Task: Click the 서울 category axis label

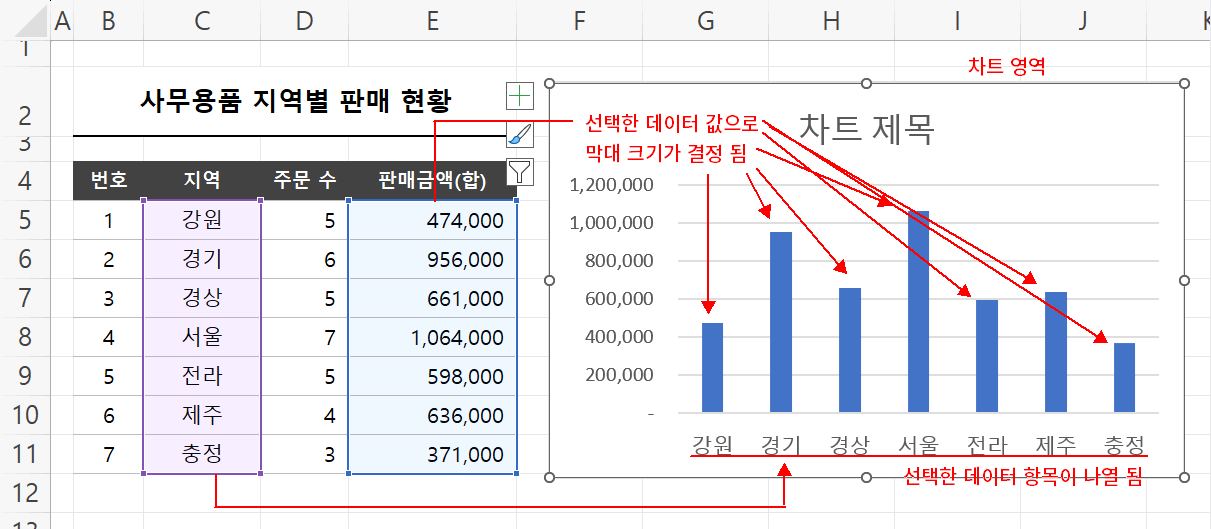Action: pyautogui.click(x=918, y=444)
